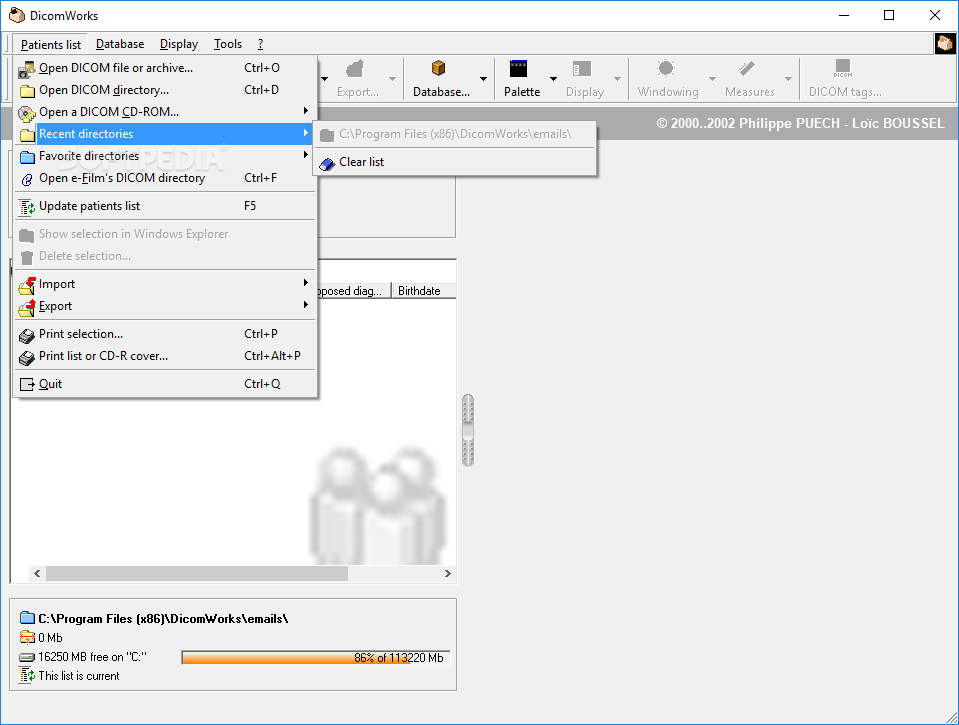This screenshot has height=725, width=959.
Task: Click the Recent directories folder icon
Action: [x=27, y=135]
